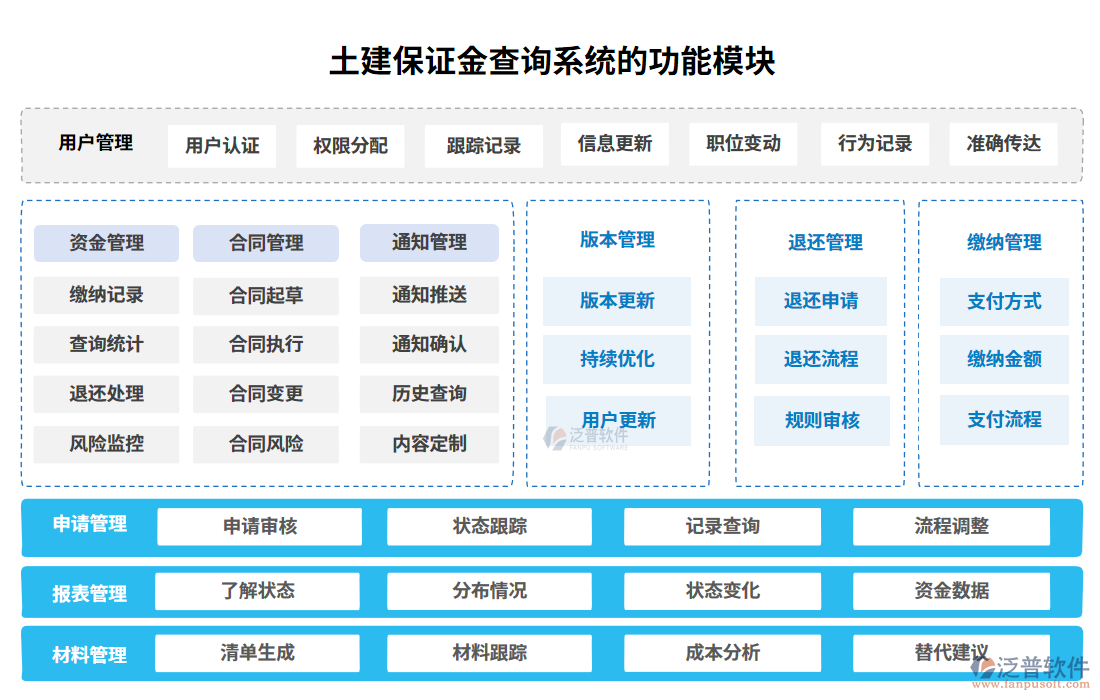Select the 用户认证 module
This screenshot has width=1100, height=700.
[220, 144]
